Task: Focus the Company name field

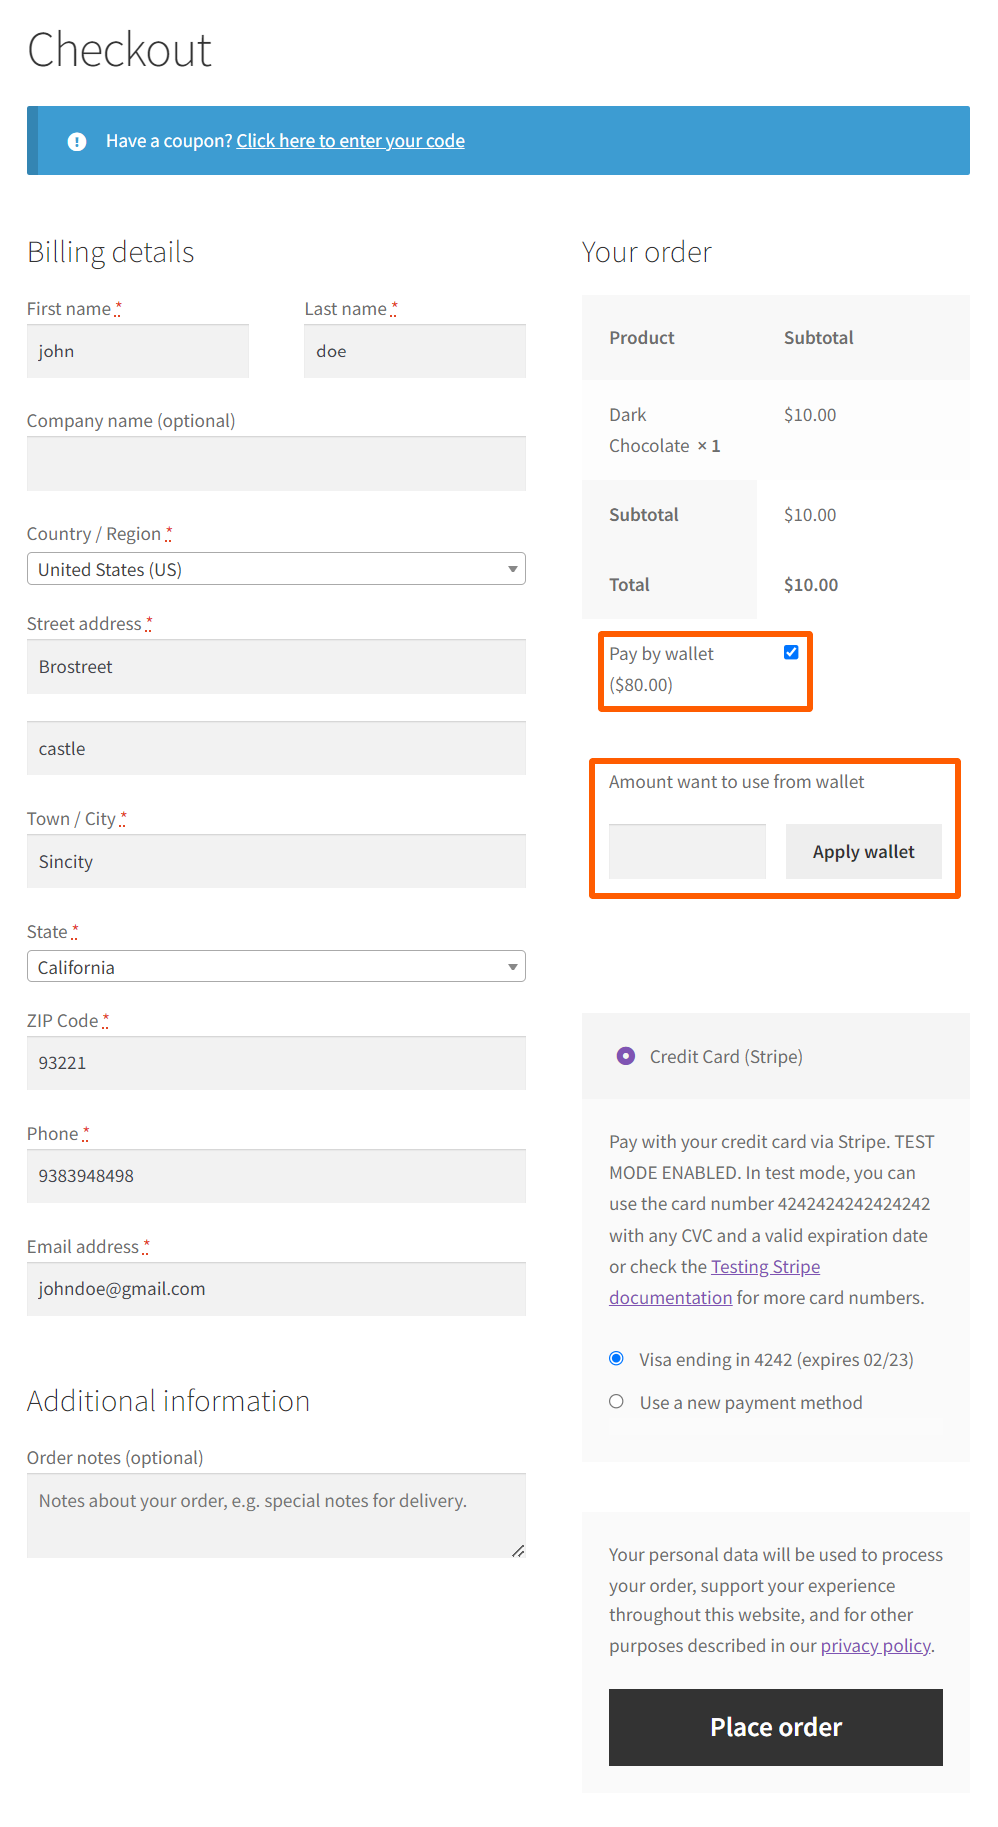Action: point(276,464)
